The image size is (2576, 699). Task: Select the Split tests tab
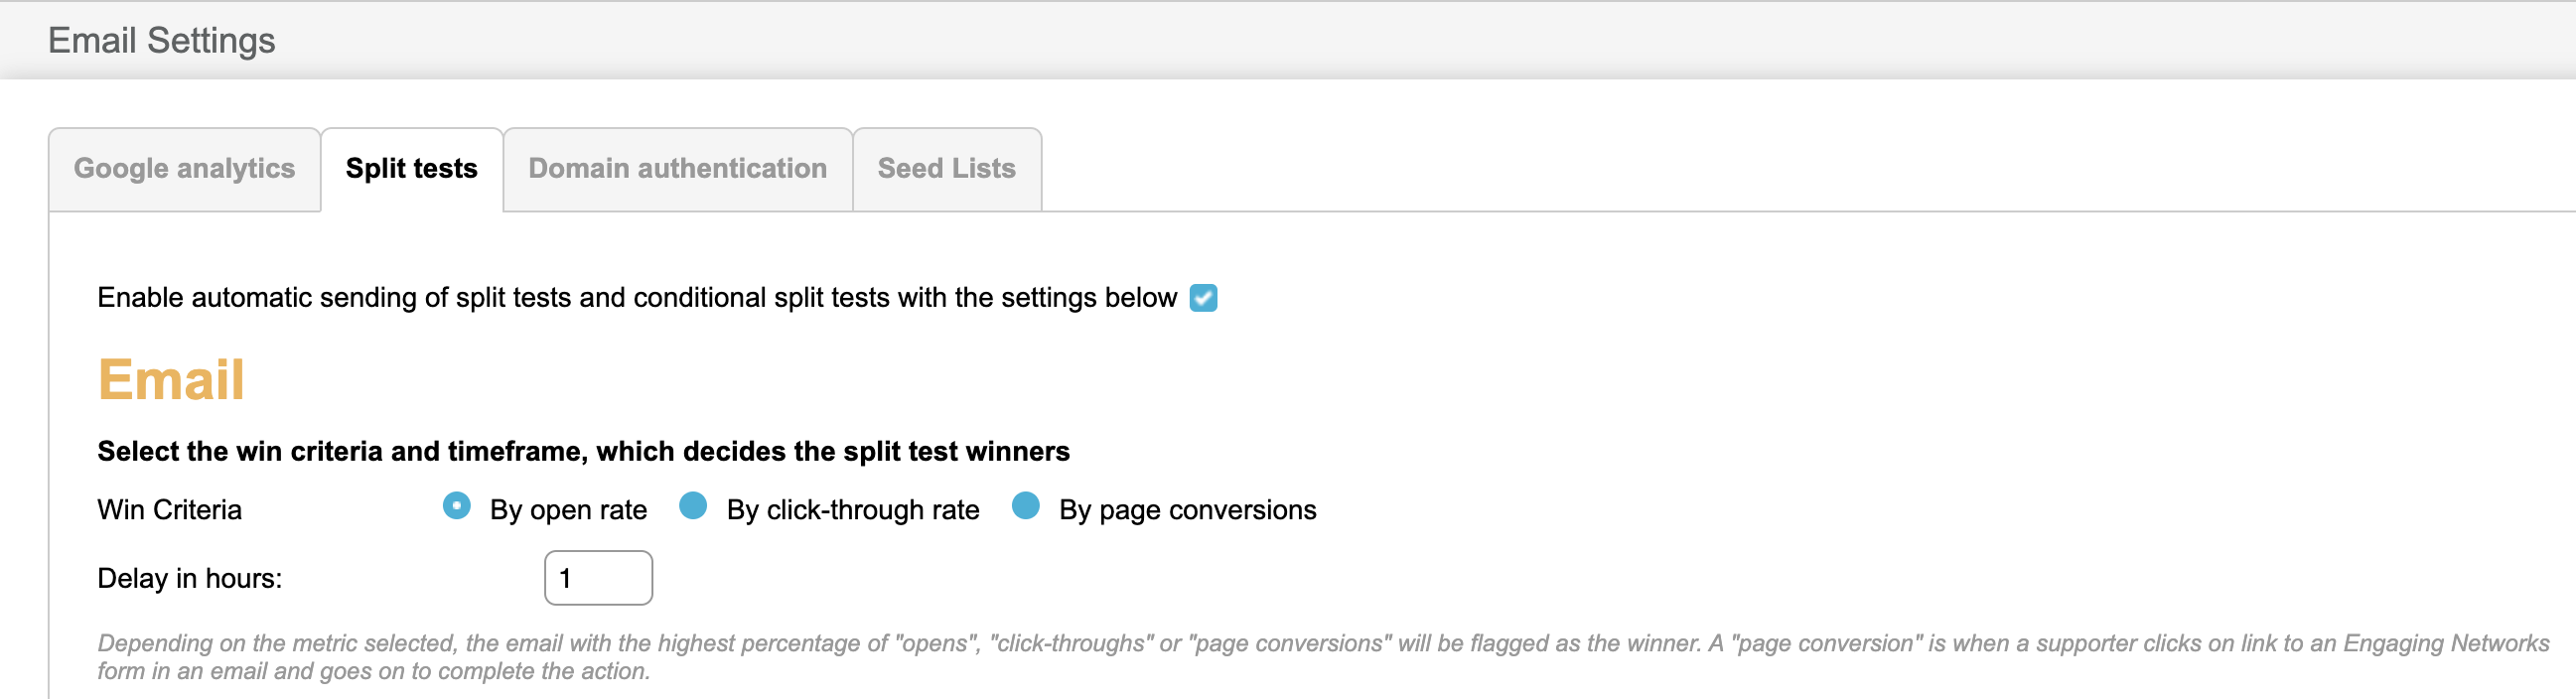[411, 169]
